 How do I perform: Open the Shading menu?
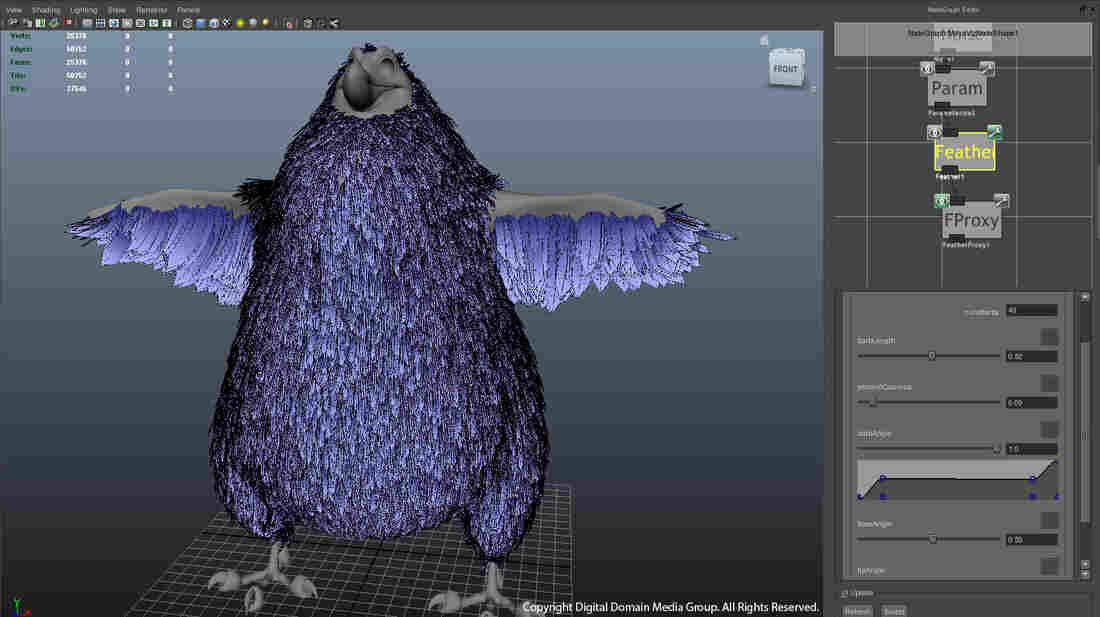click(x=46, y=10)
